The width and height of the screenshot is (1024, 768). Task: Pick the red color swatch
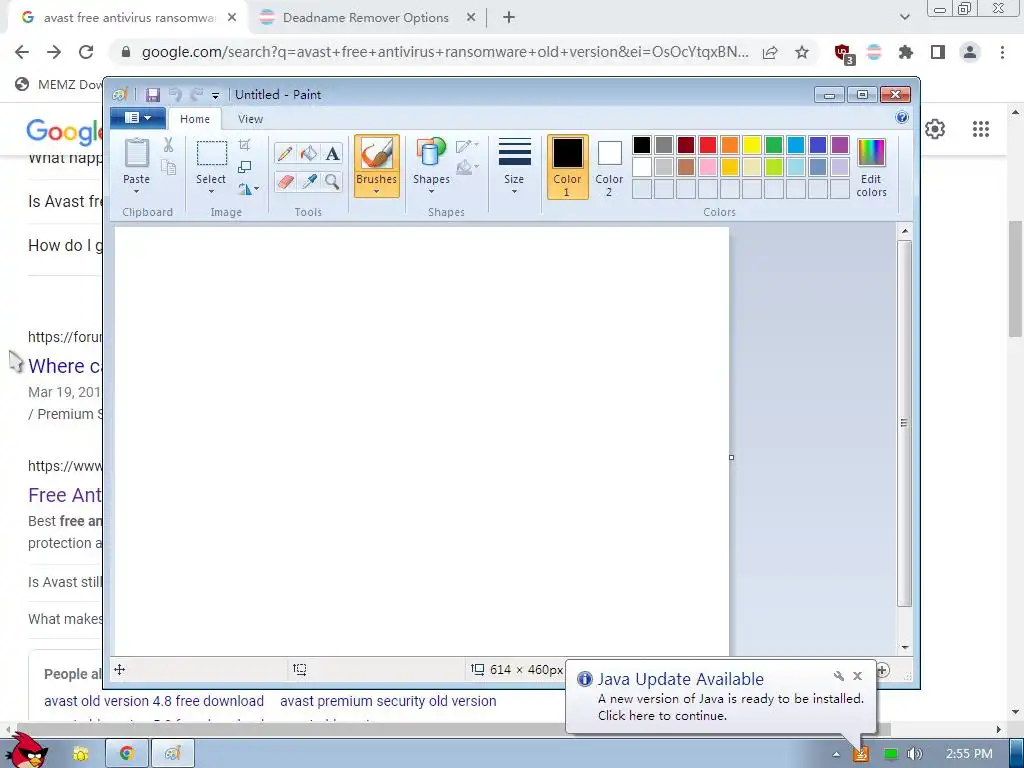point(708,145)
